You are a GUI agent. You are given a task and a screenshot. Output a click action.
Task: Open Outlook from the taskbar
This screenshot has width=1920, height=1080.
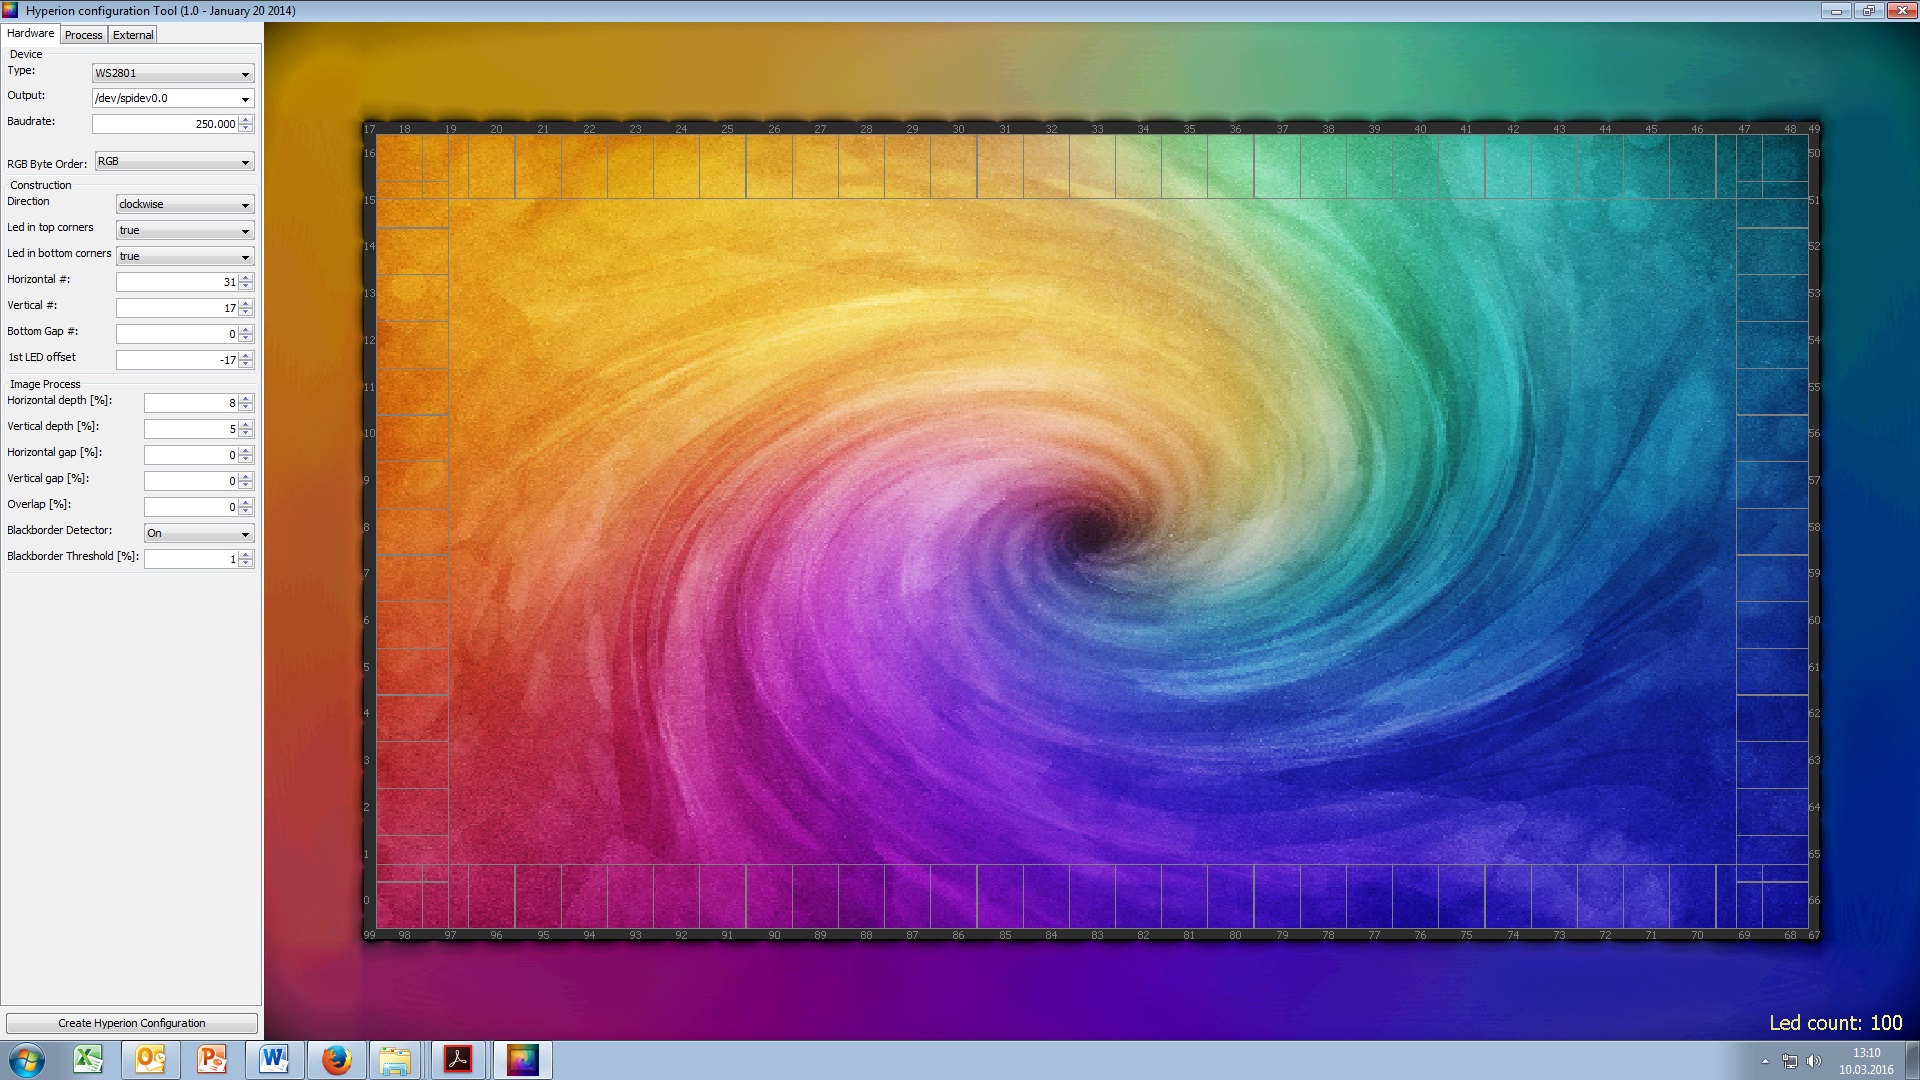point(151,1060)
